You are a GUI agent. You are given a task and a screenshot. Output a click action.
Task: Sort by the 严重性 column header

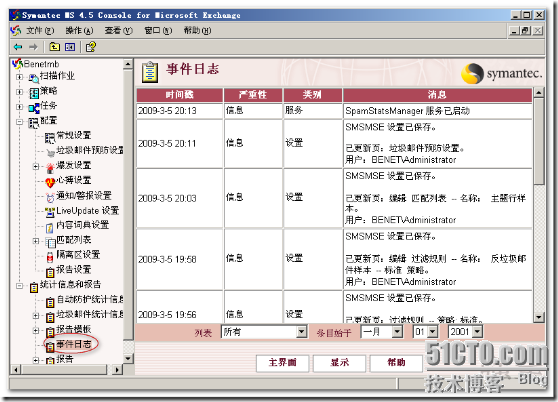253,95
